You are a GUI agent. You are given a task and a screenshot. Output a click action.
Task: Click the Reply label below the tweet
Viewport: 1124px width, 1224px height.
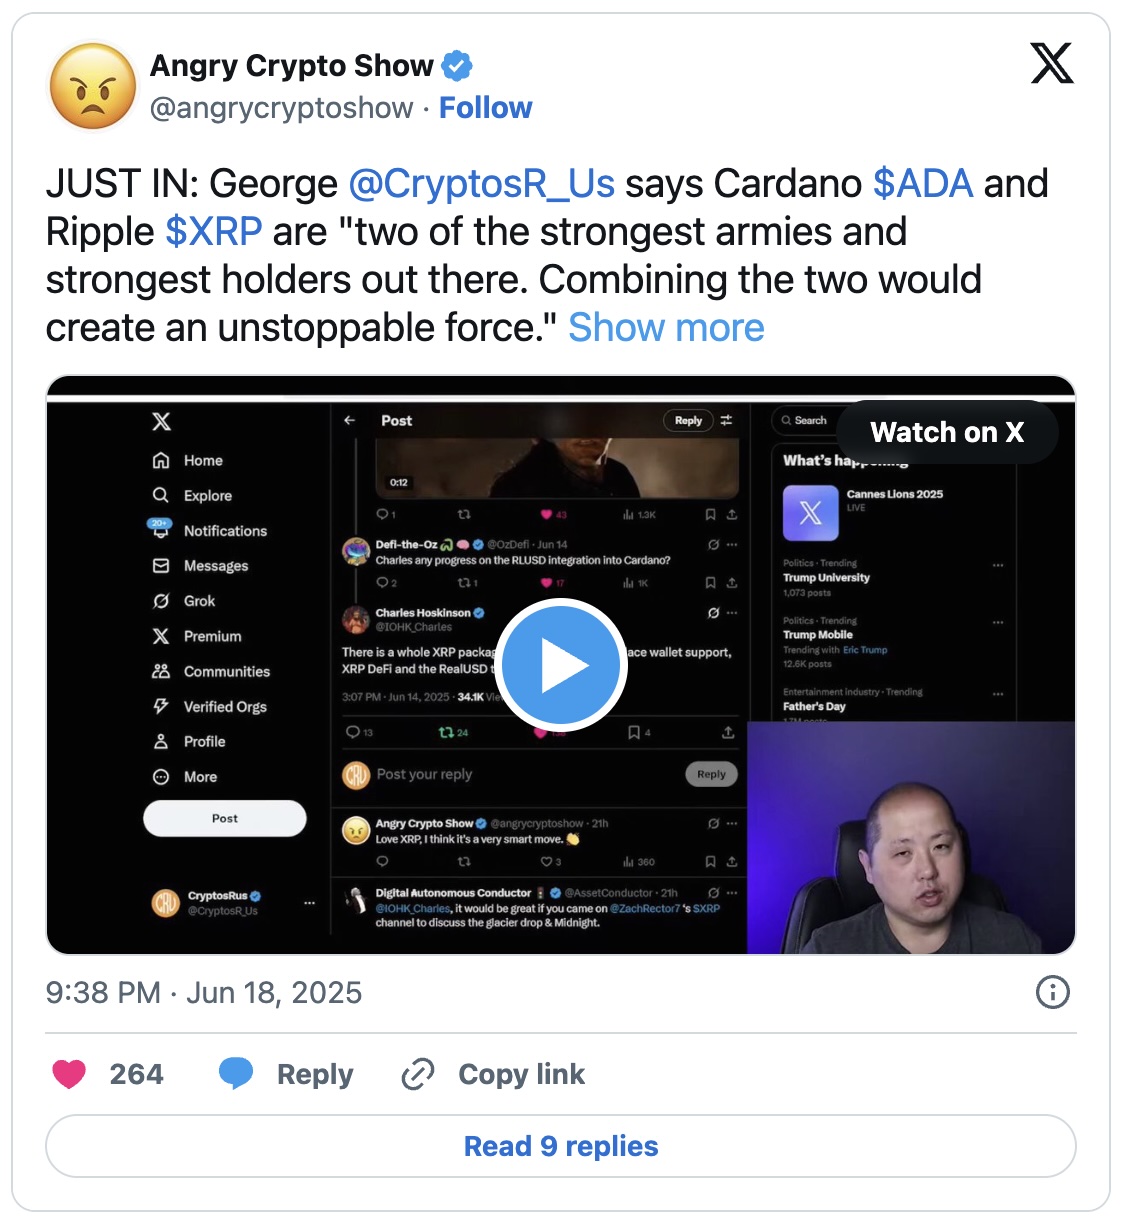point(315,1074)
